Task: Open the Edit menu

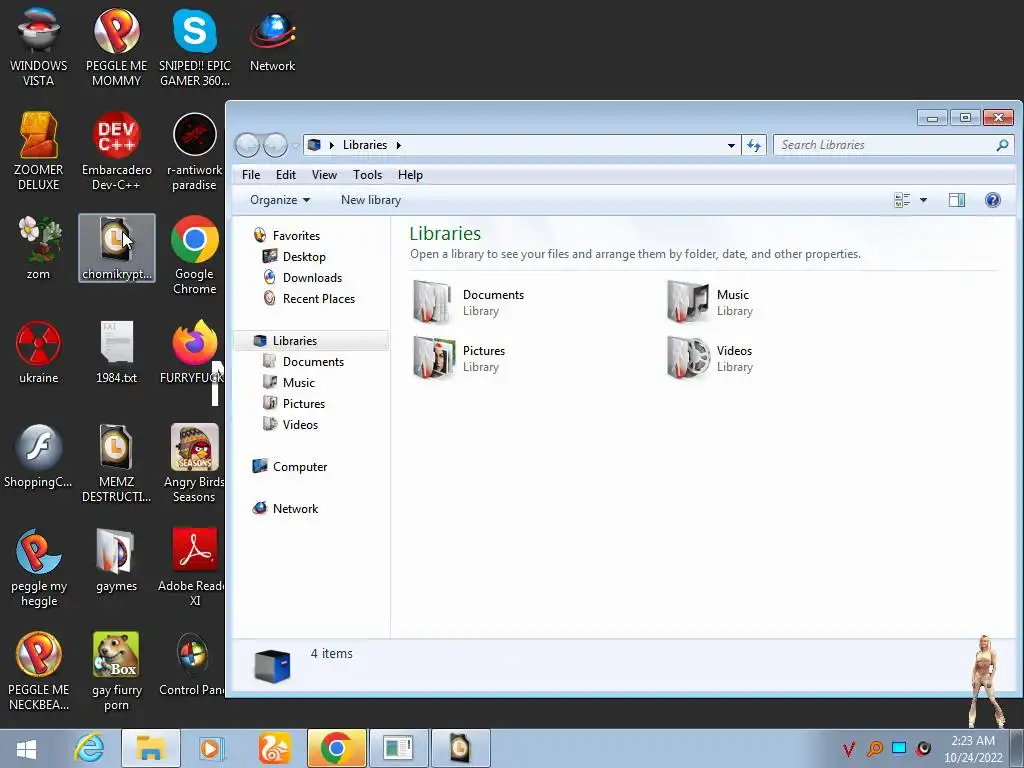Action: click(285, 175)
